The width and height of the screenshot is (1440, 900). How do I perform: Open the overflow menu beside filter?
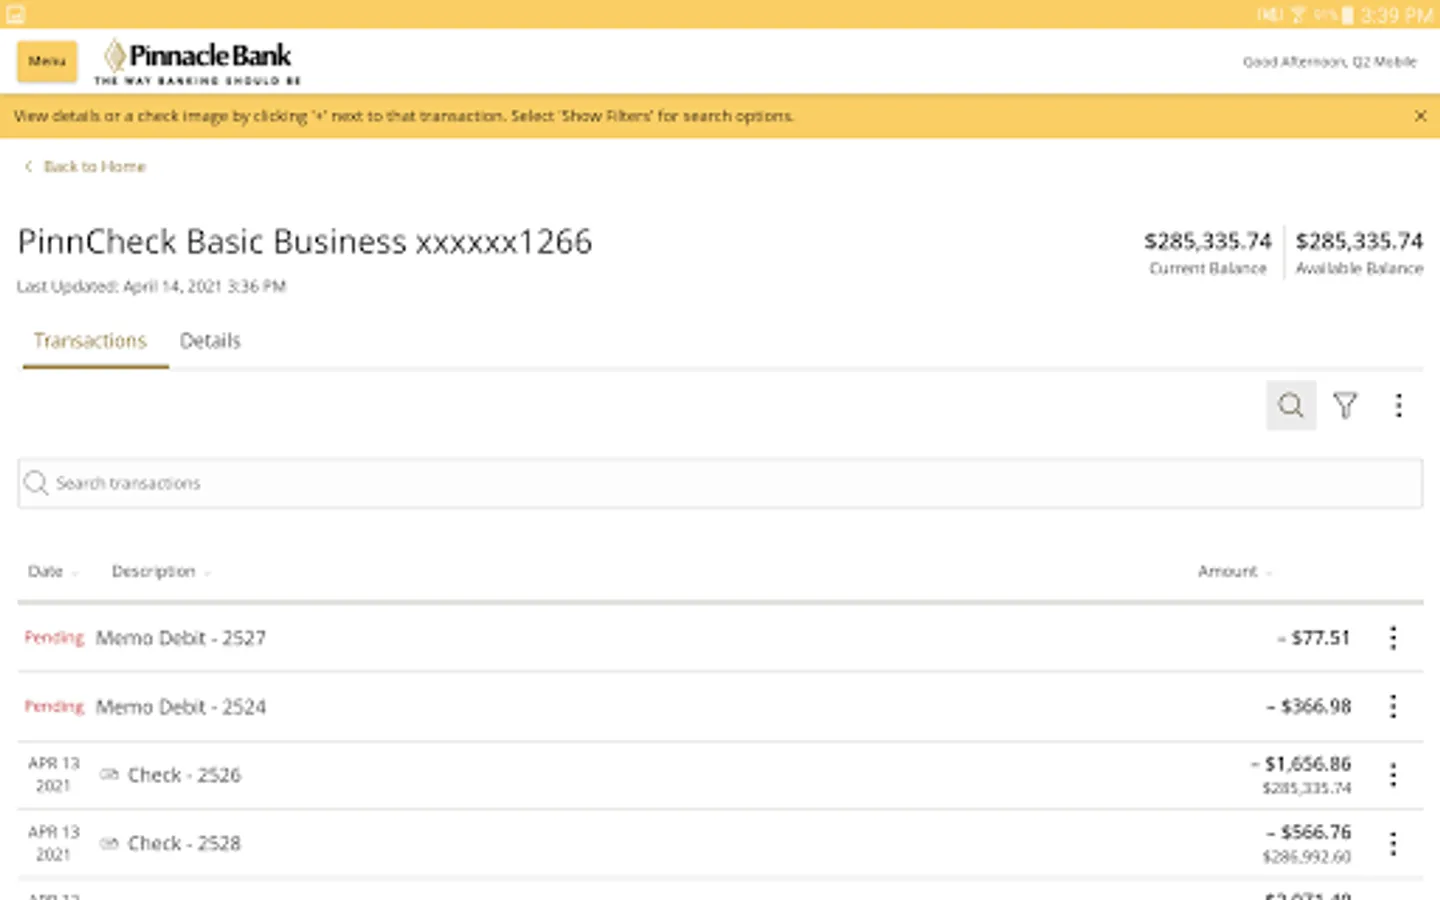(x=1399, y=405)
